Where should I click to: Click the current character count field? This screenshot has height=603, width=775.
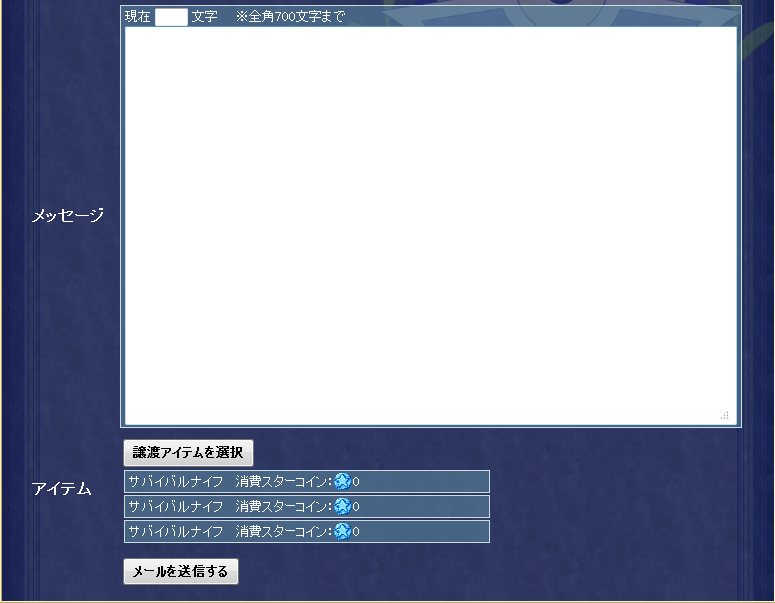coord(171,17)
